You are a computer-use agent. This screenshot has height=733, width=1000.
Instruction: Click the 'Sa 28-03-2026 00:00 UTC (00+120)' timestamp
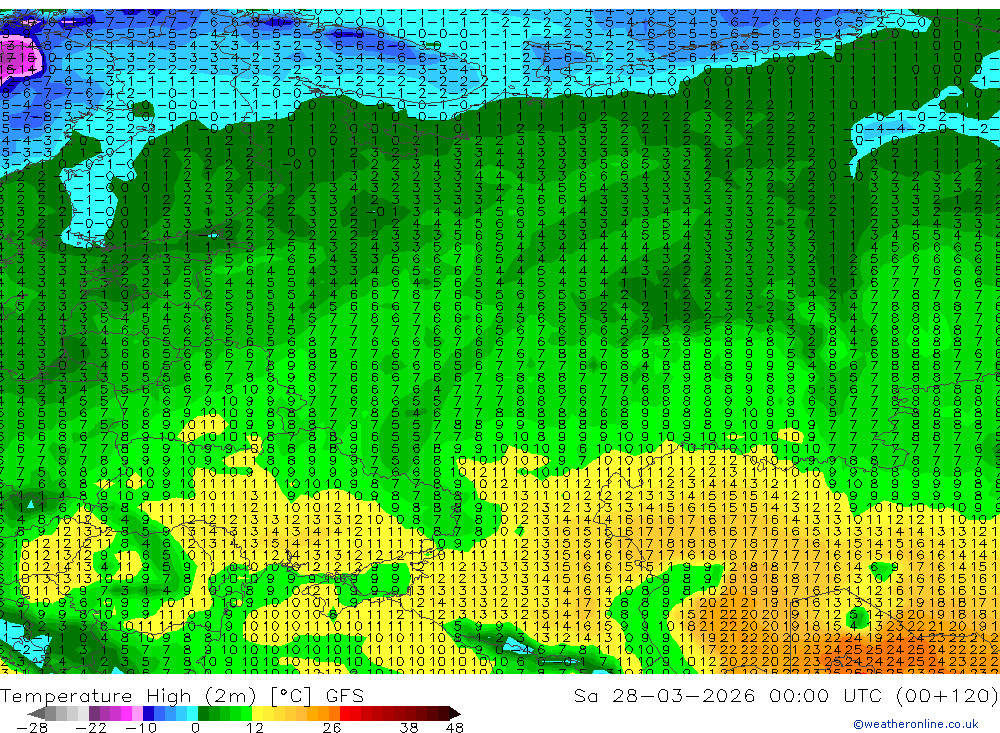click(786, 695)
